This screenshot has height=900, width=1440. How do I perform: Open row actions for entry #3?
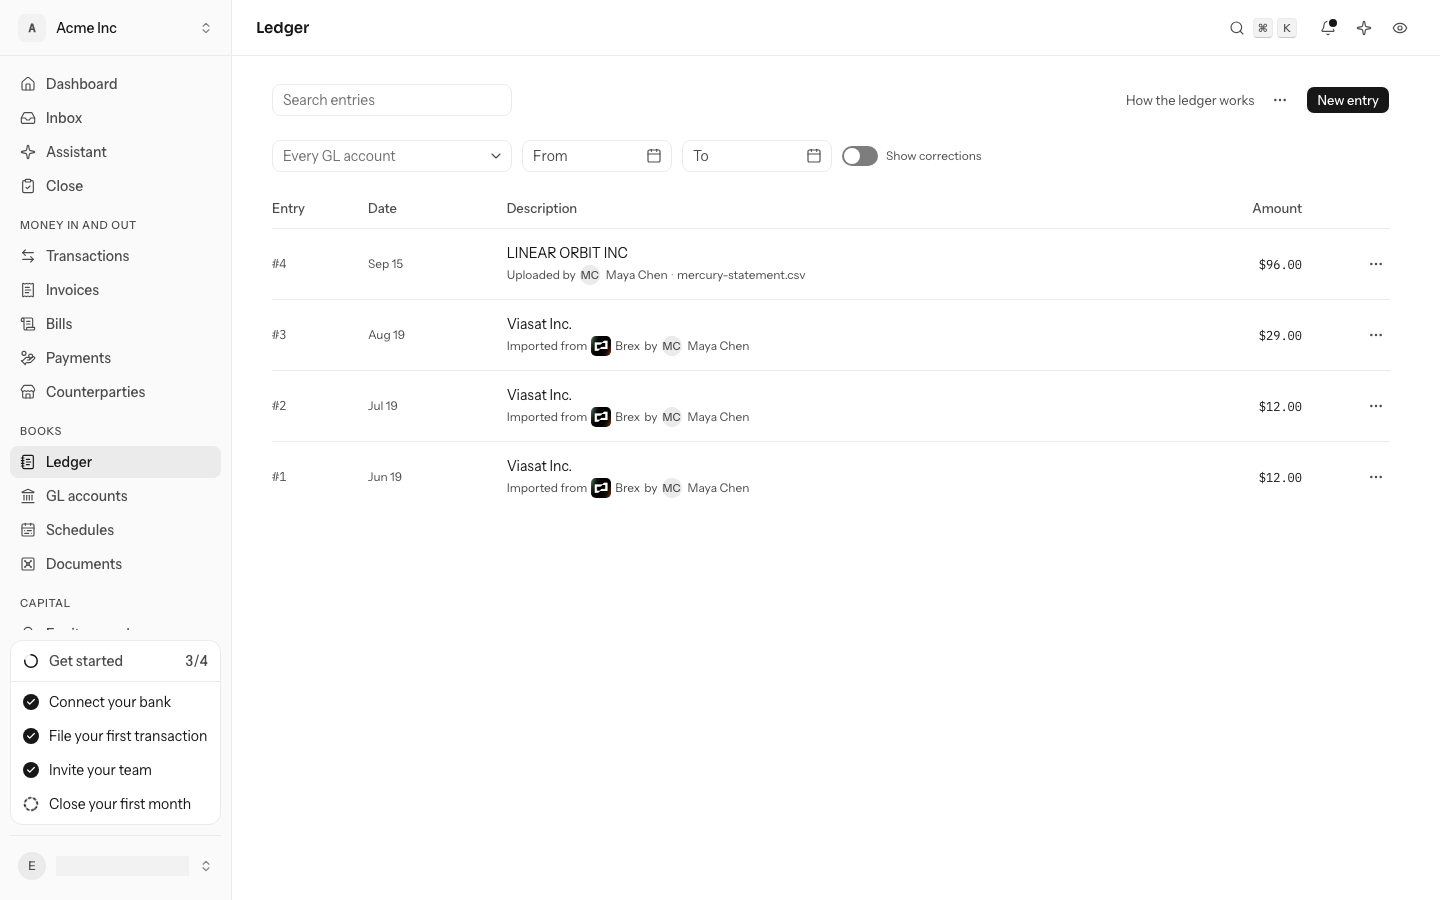[1376, 335]
